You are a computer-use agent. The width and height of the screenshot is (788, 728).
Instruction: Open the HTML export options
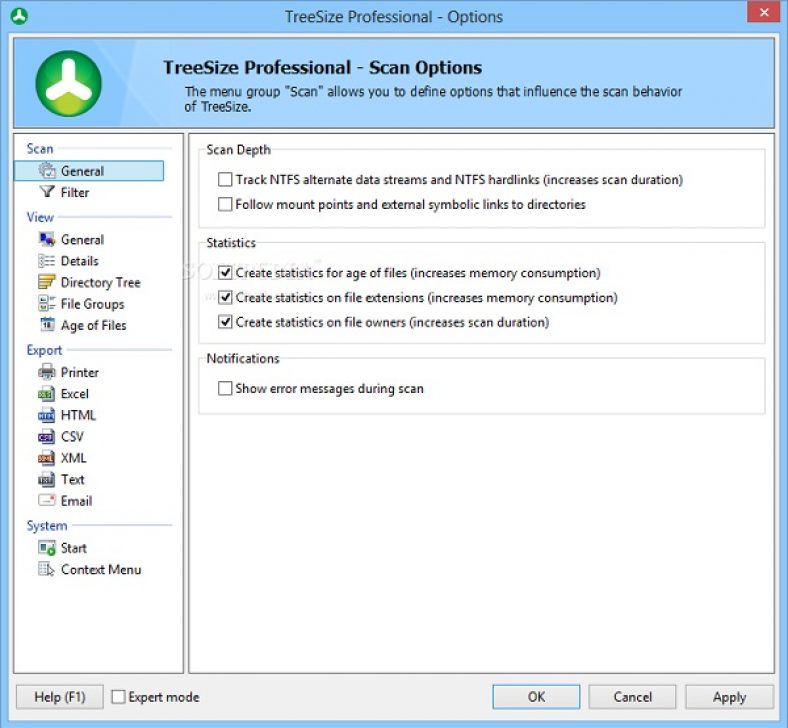click(78, 415)
